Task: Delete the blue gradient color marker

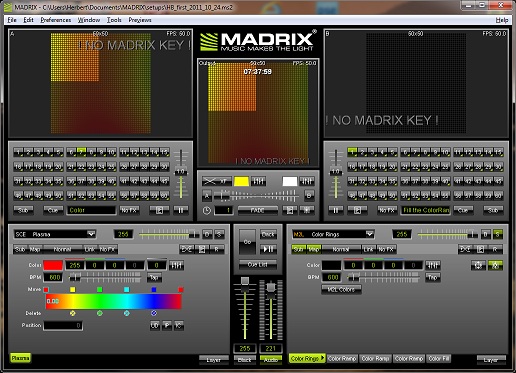Action: click(x=154, y=313)
